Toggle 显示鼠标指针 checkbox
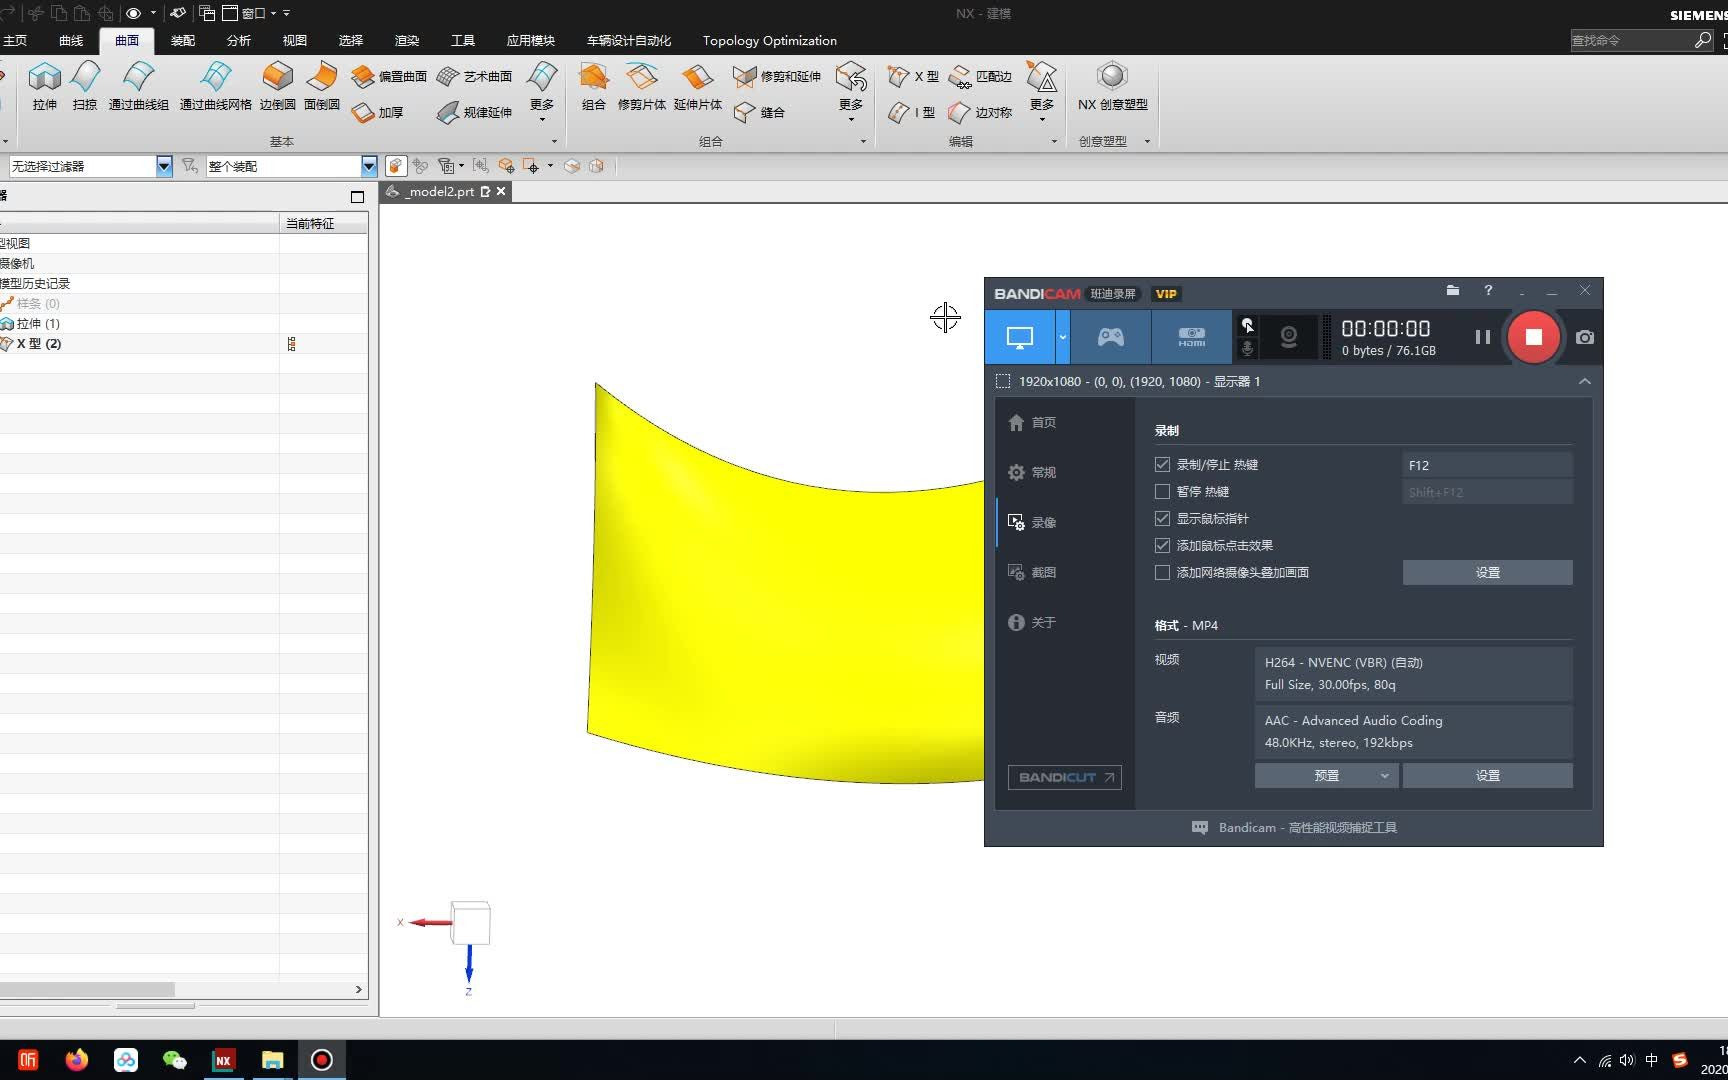 [1162, 518]
